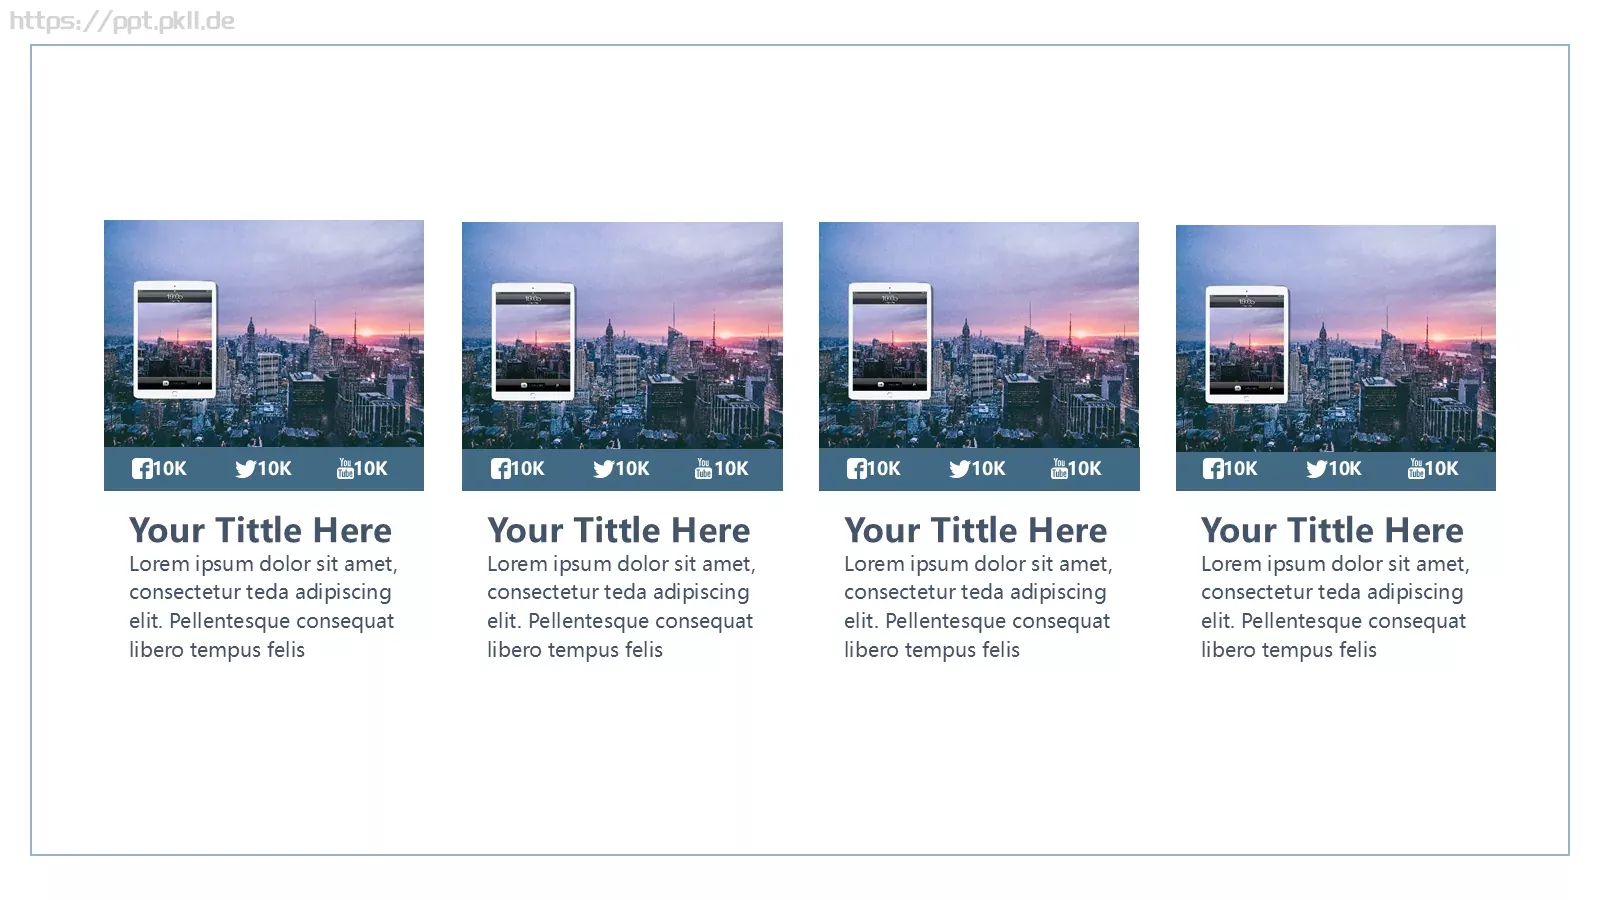Click the Lorem ipsum paragraph under the first card
Image resolution: width=1600 pixels, height=900 pixels.
(263, 607)
